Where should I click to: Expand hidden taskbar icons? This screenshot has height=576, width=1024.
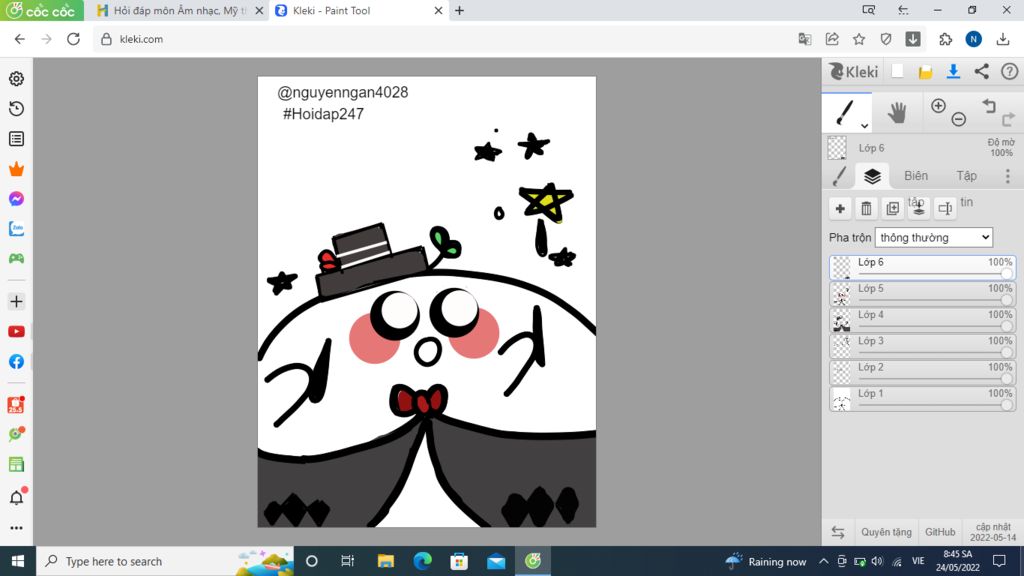tap(822, 561)
